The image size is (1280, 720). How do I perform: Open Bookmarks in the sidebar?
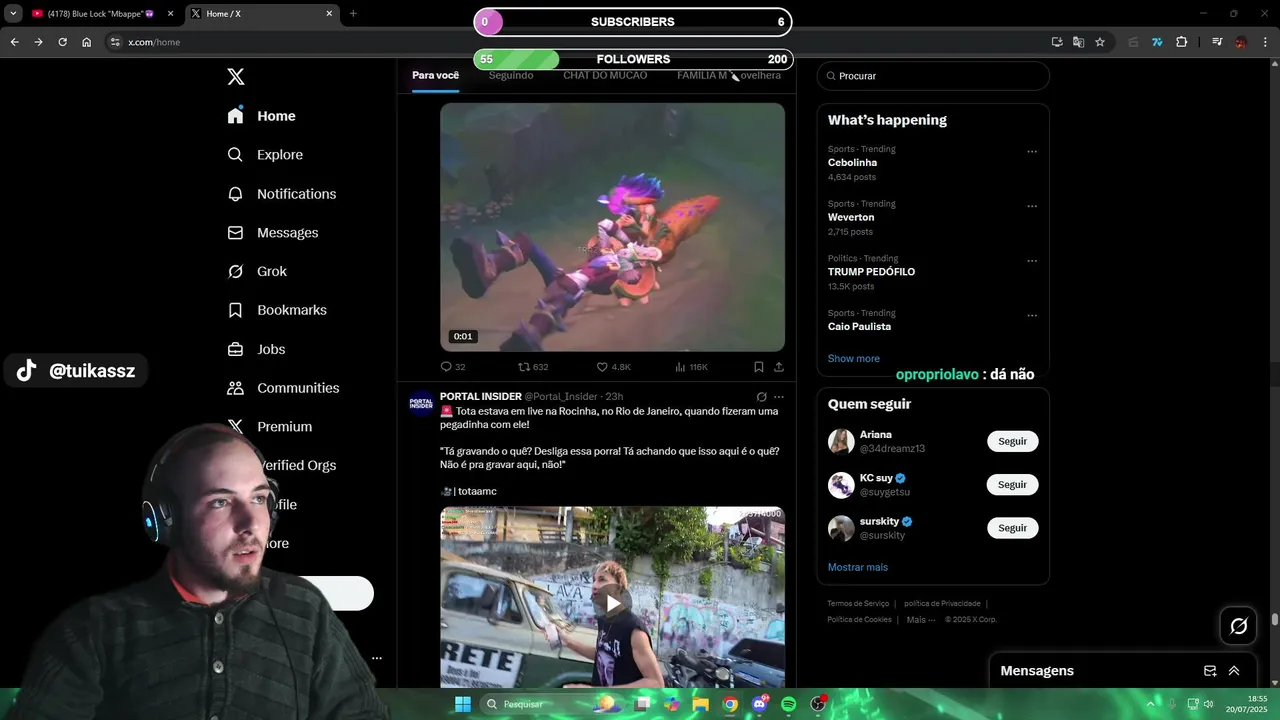277,310
